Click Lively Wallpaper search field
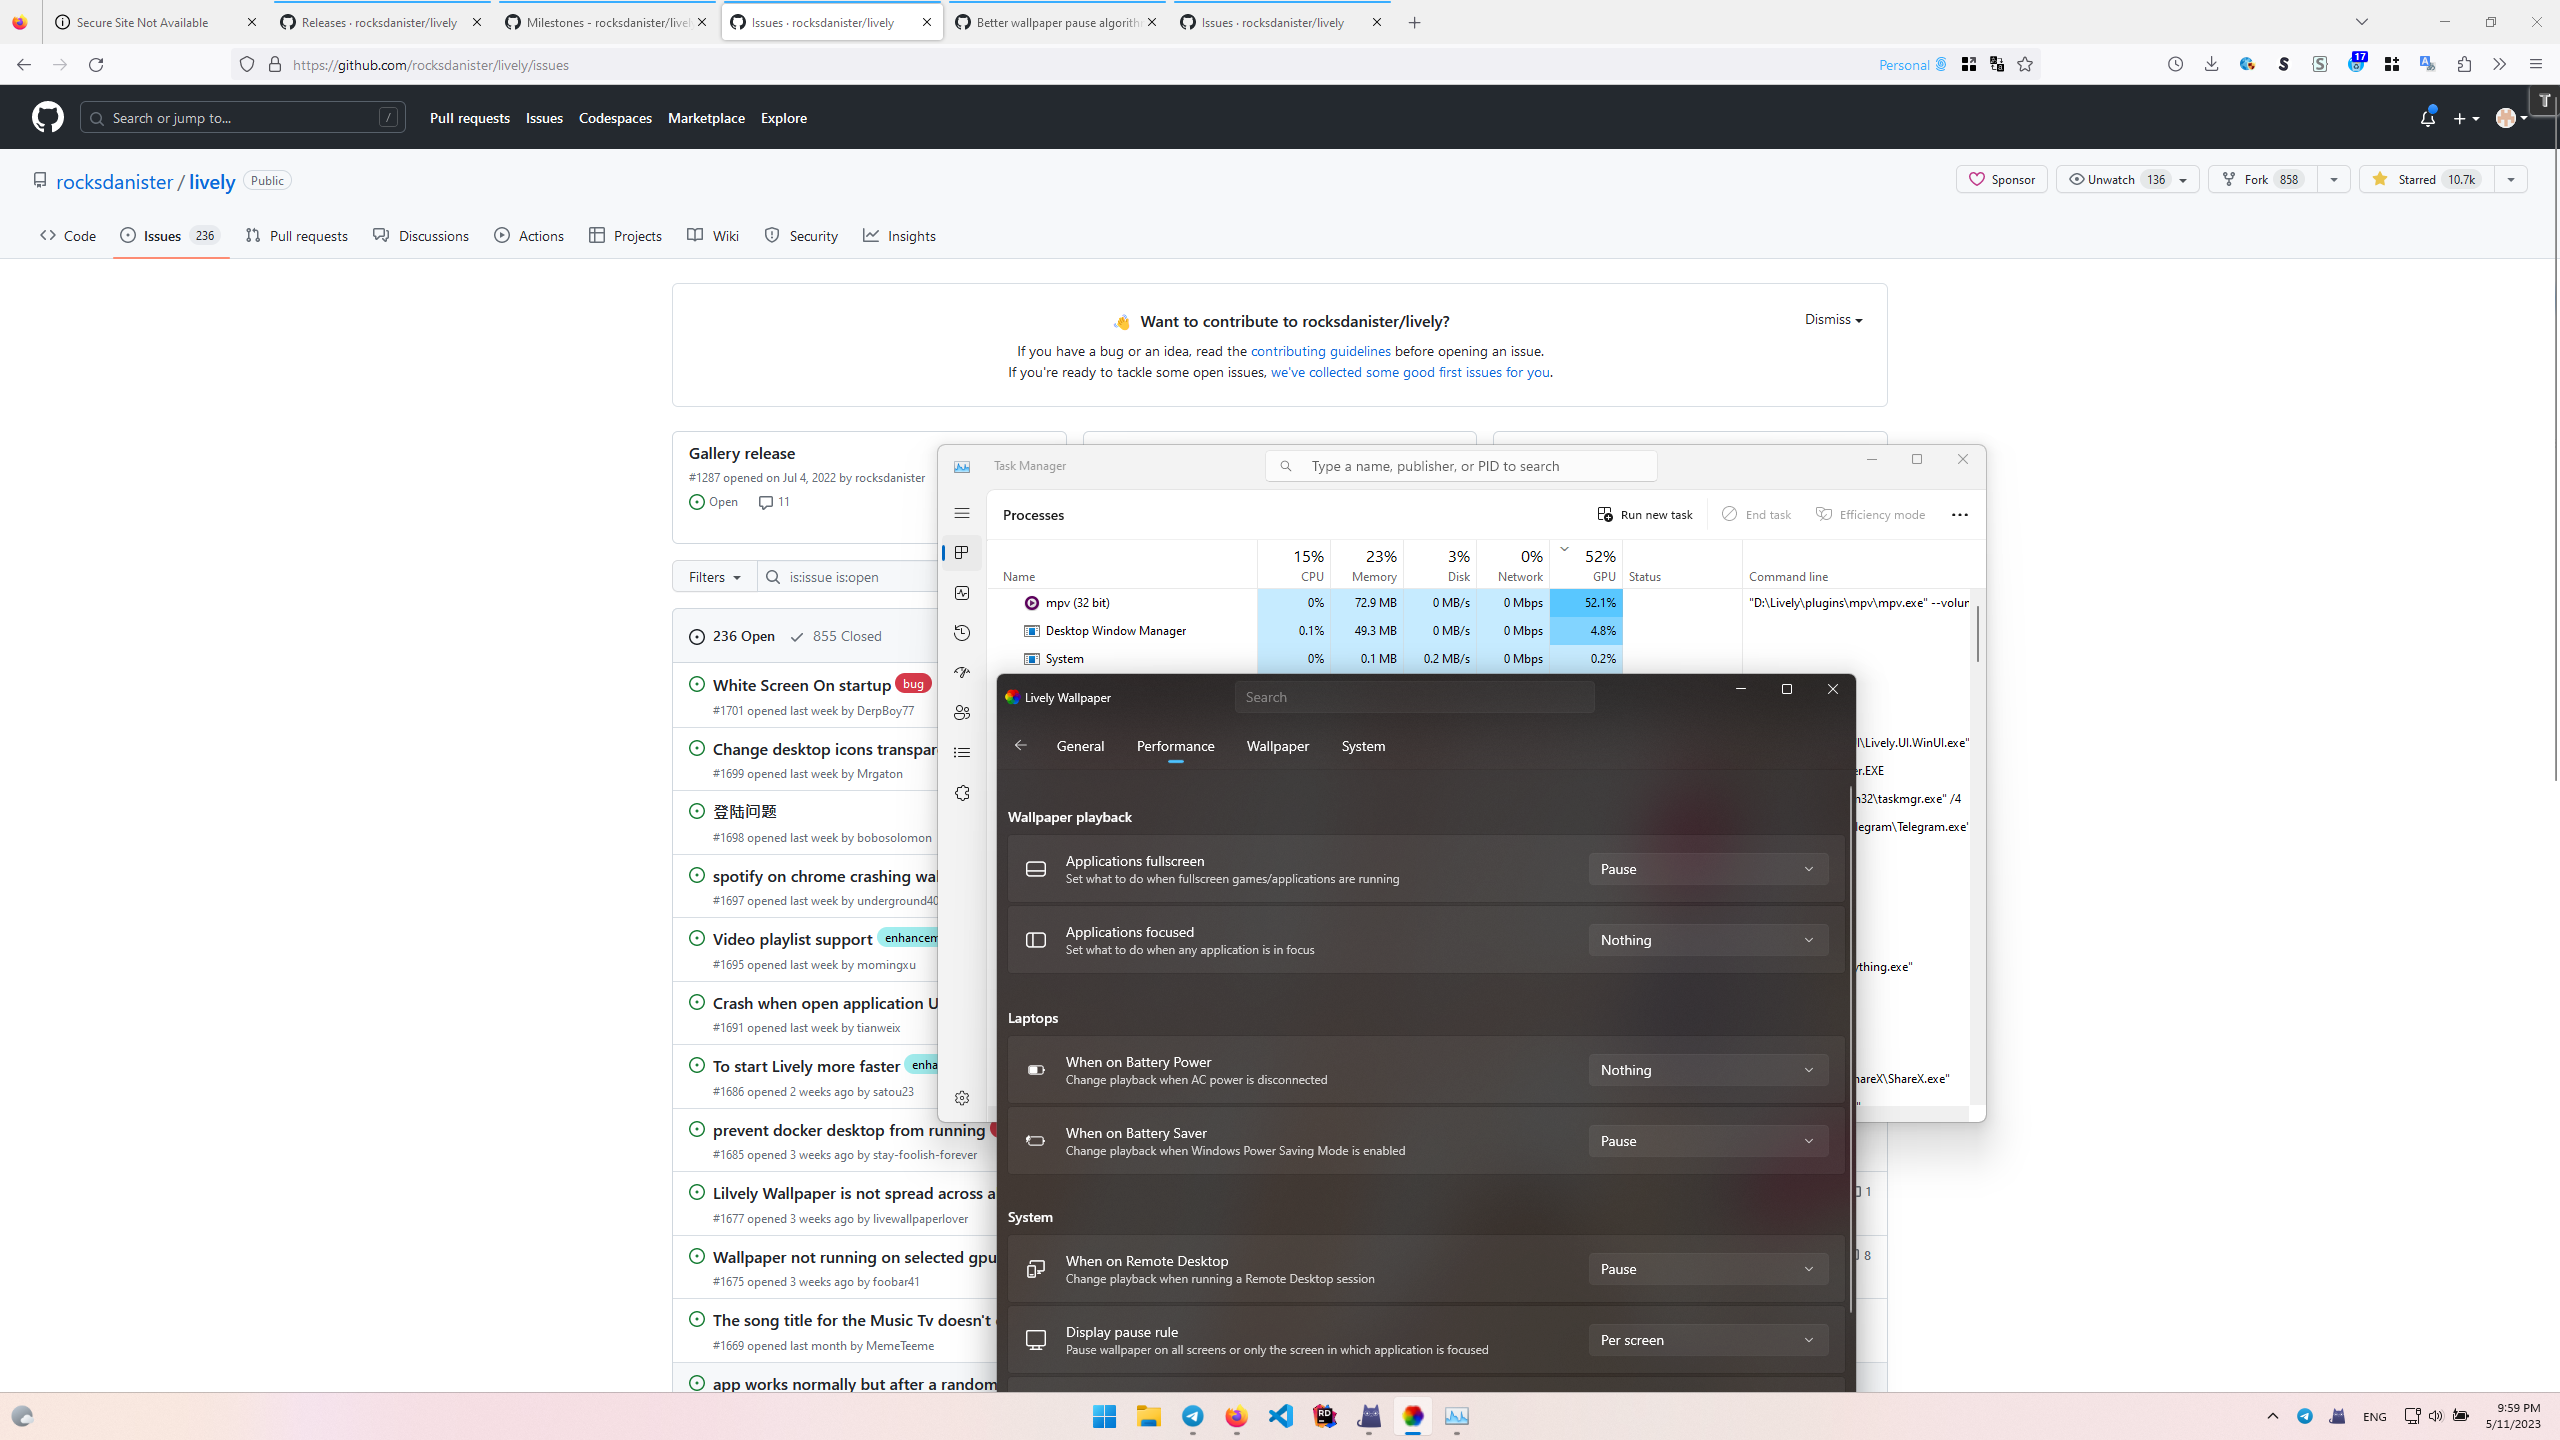This screenshot has width=2560, height=1440. coord(1414,697)
